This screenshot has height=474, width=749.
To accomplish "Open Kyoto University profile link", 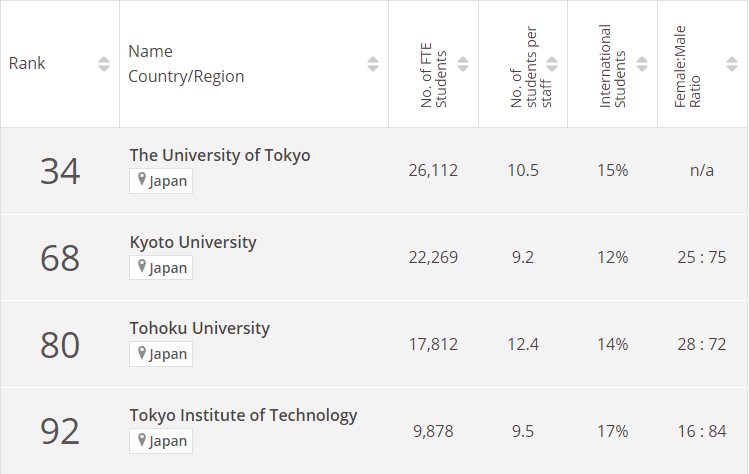I will coord(193,242).
